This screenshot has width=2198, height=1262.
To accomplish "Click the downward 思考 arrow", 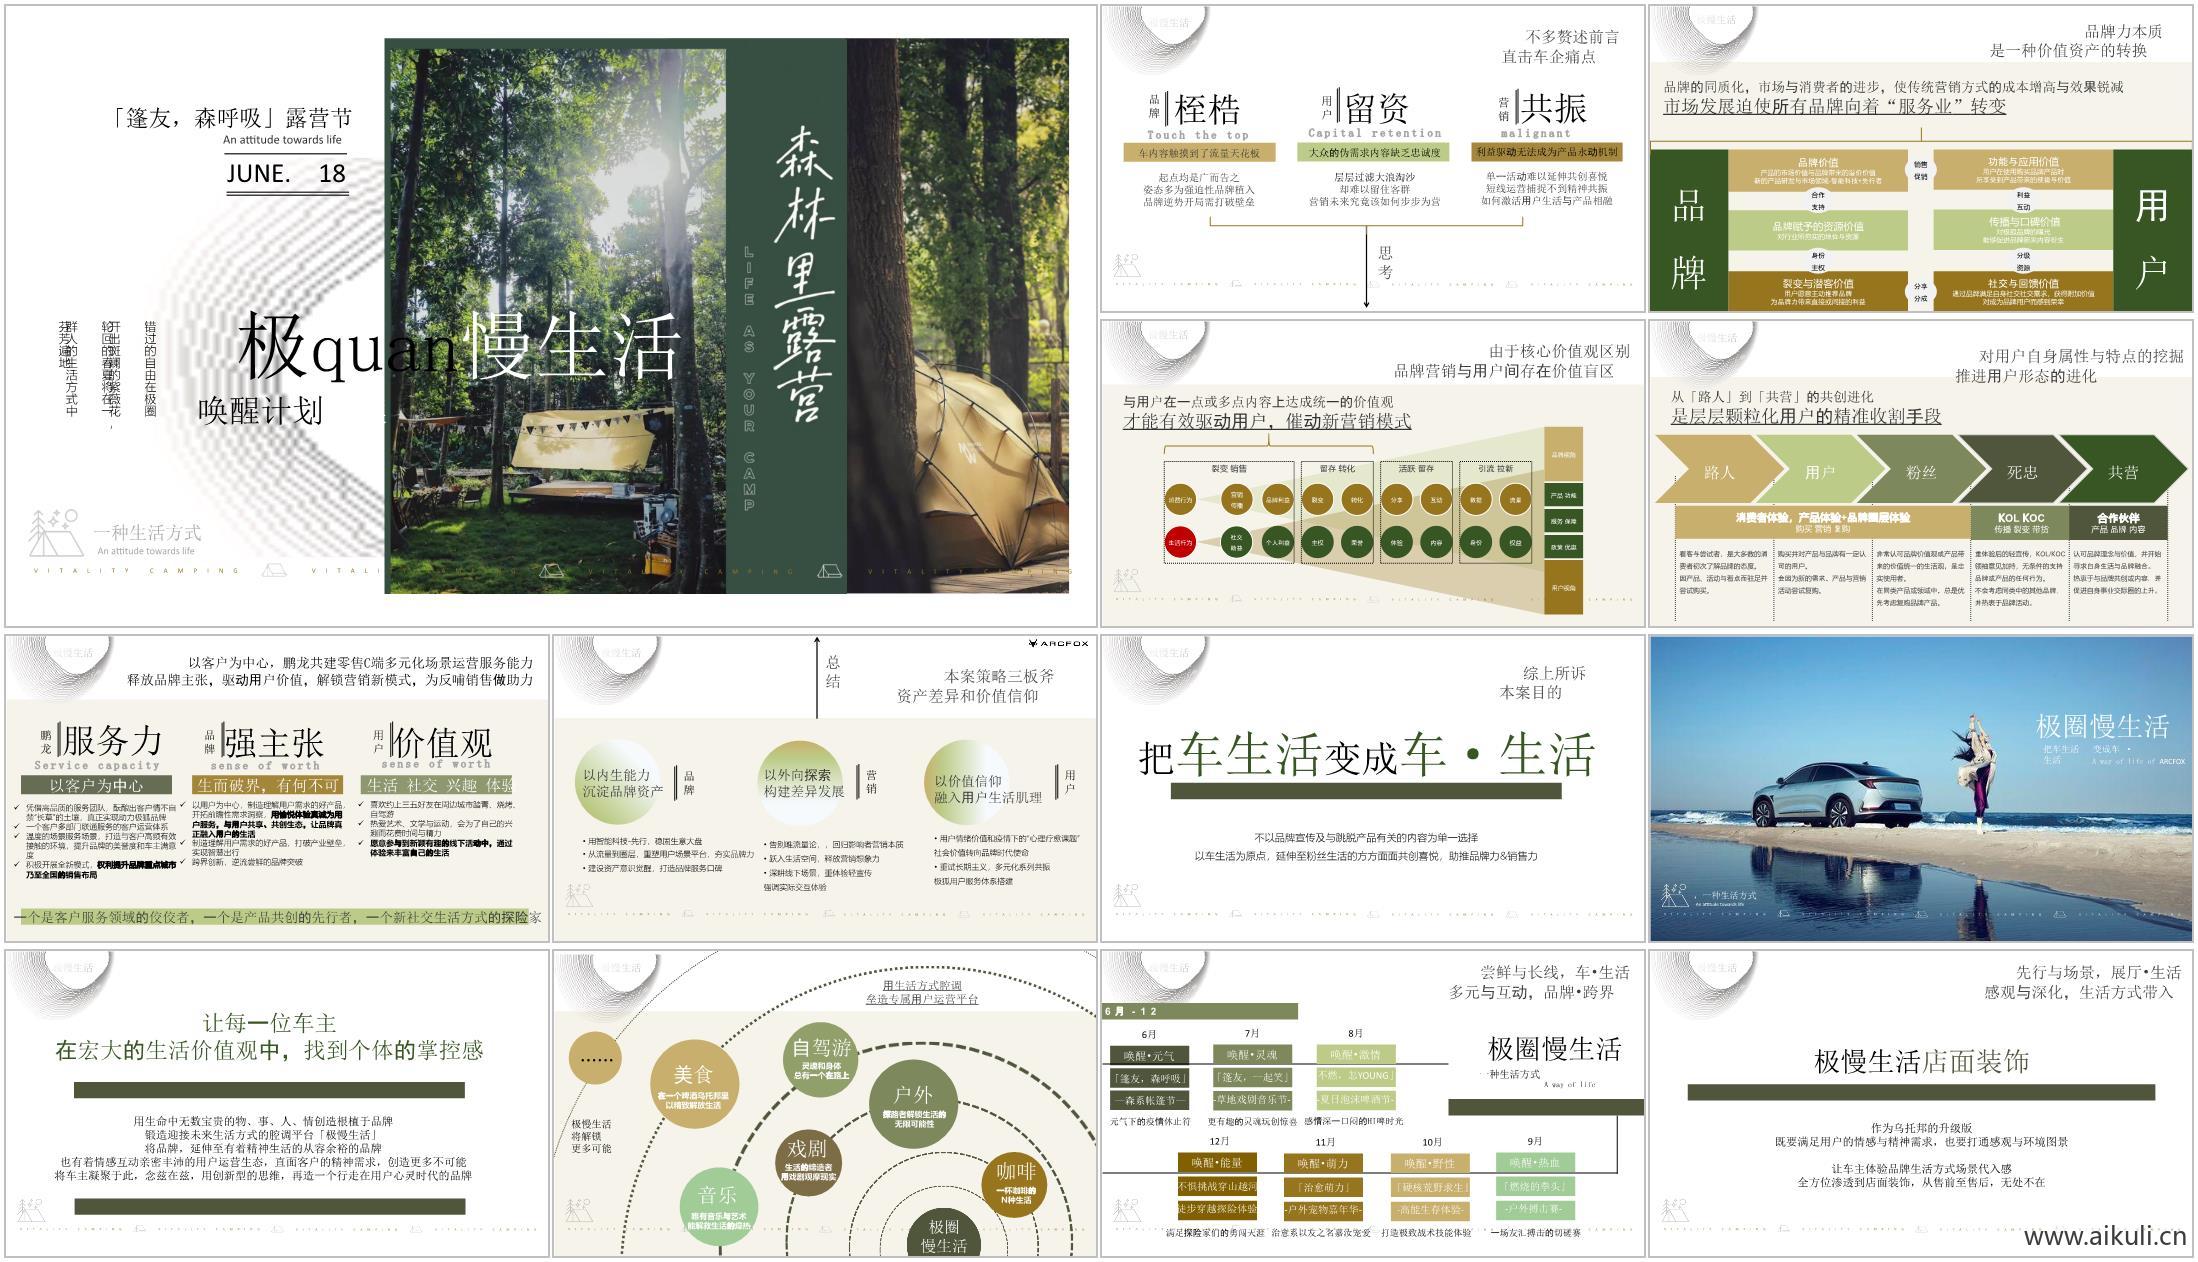I will click(1366, 267).
